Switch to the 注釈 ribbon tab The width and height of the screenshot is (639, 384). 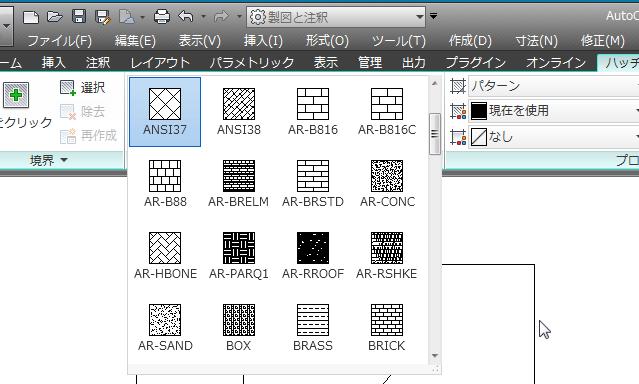coord(98,62)
